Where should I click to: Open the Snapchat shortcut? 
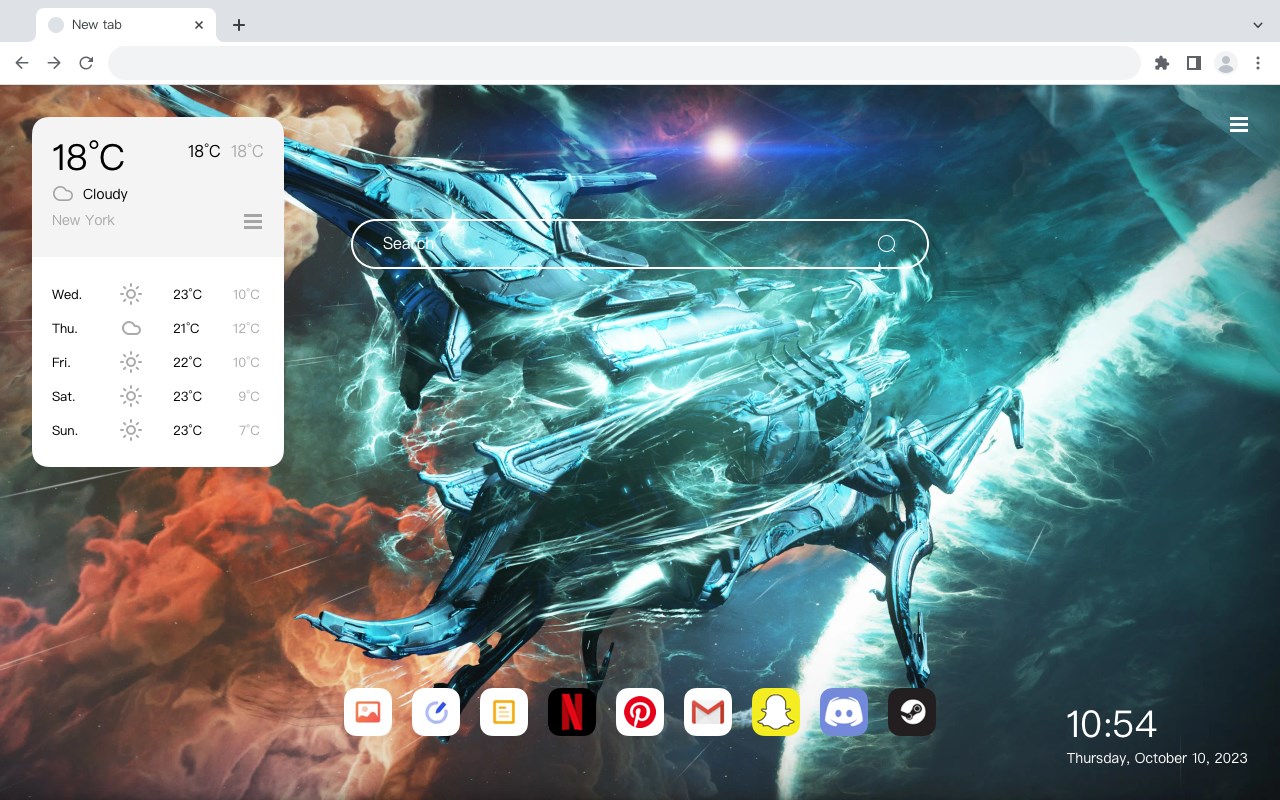pos(776,712)
